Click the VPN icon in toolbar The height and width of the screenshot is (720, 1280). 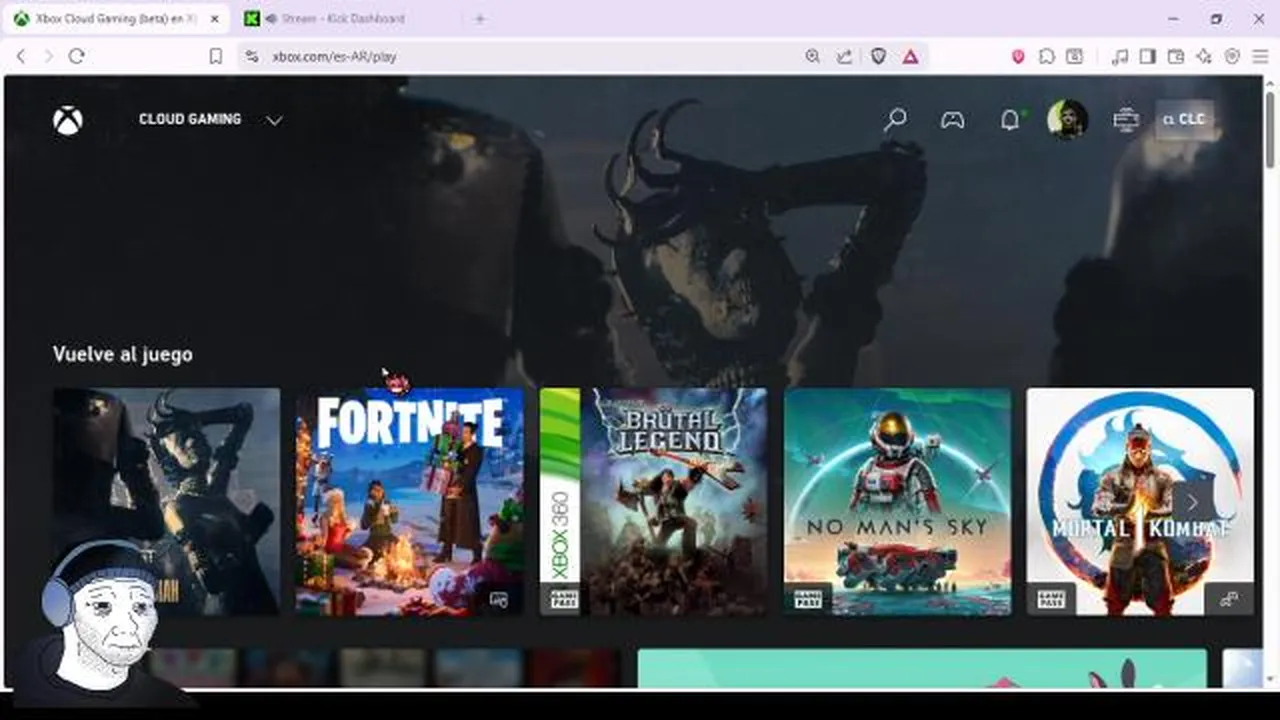pyautogui.click(x=1232, y=57)
